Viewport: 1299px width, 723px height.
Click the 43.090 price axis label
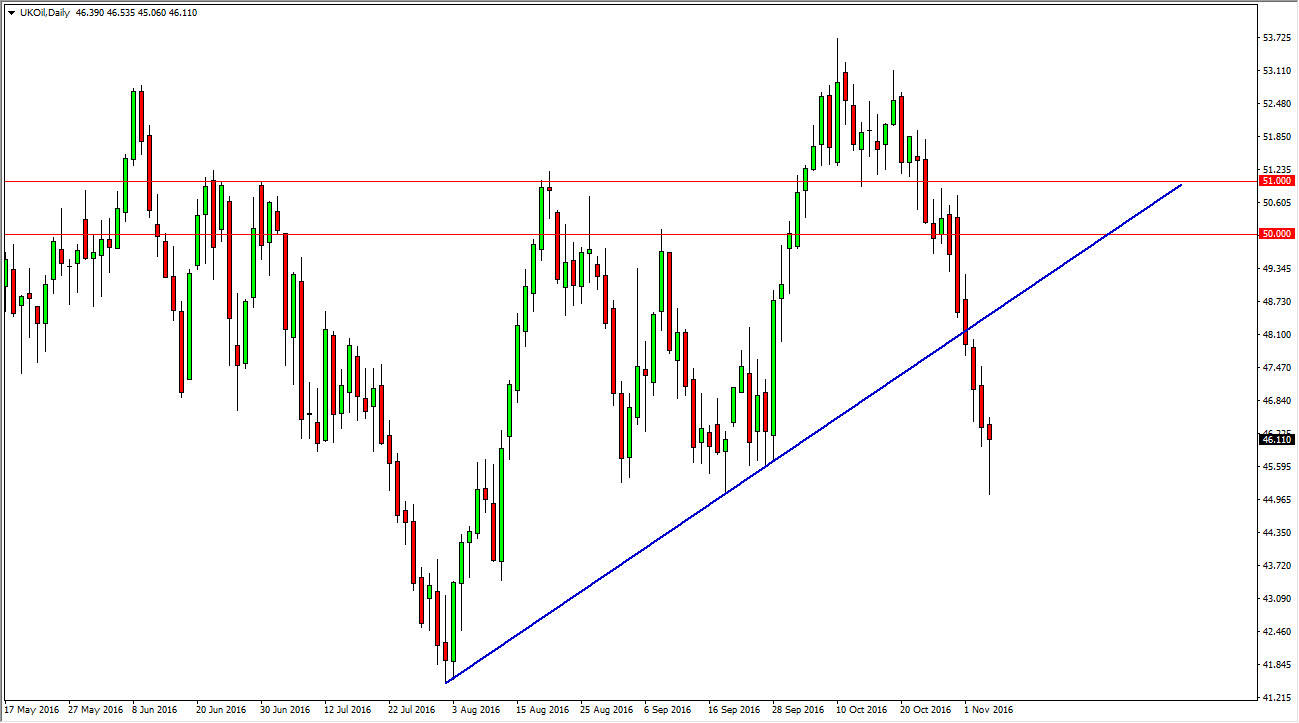click(1279, 599)
